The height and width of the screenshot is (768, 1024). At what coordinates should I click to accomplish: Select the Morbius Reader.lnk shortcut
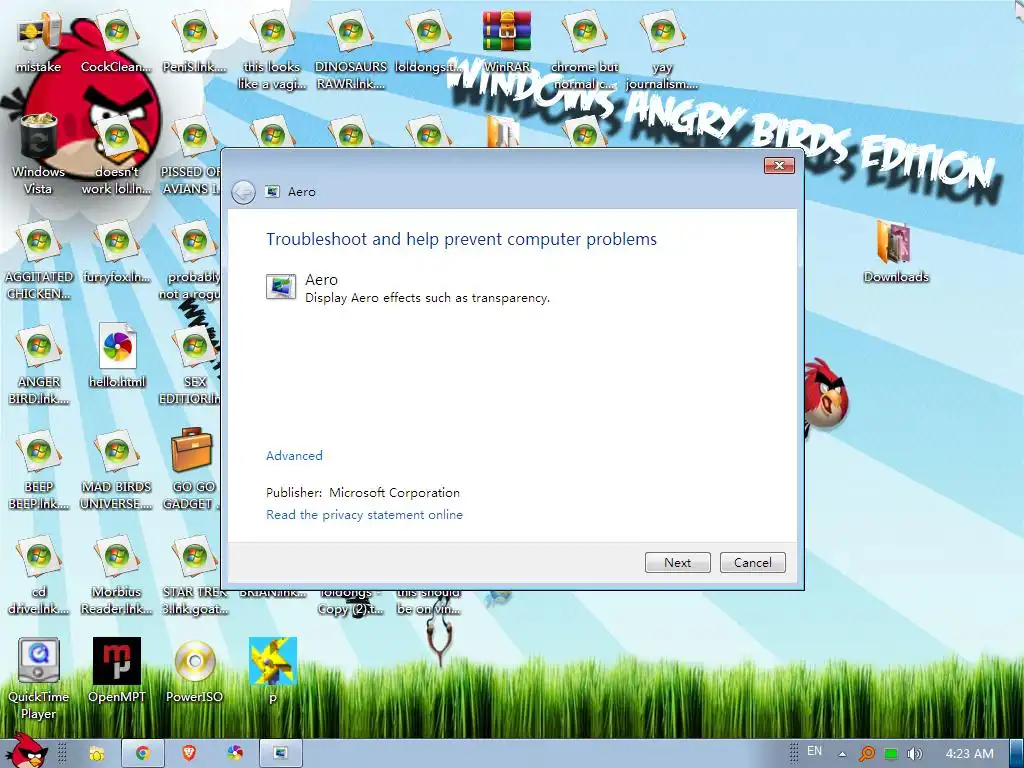click(117, 575)
